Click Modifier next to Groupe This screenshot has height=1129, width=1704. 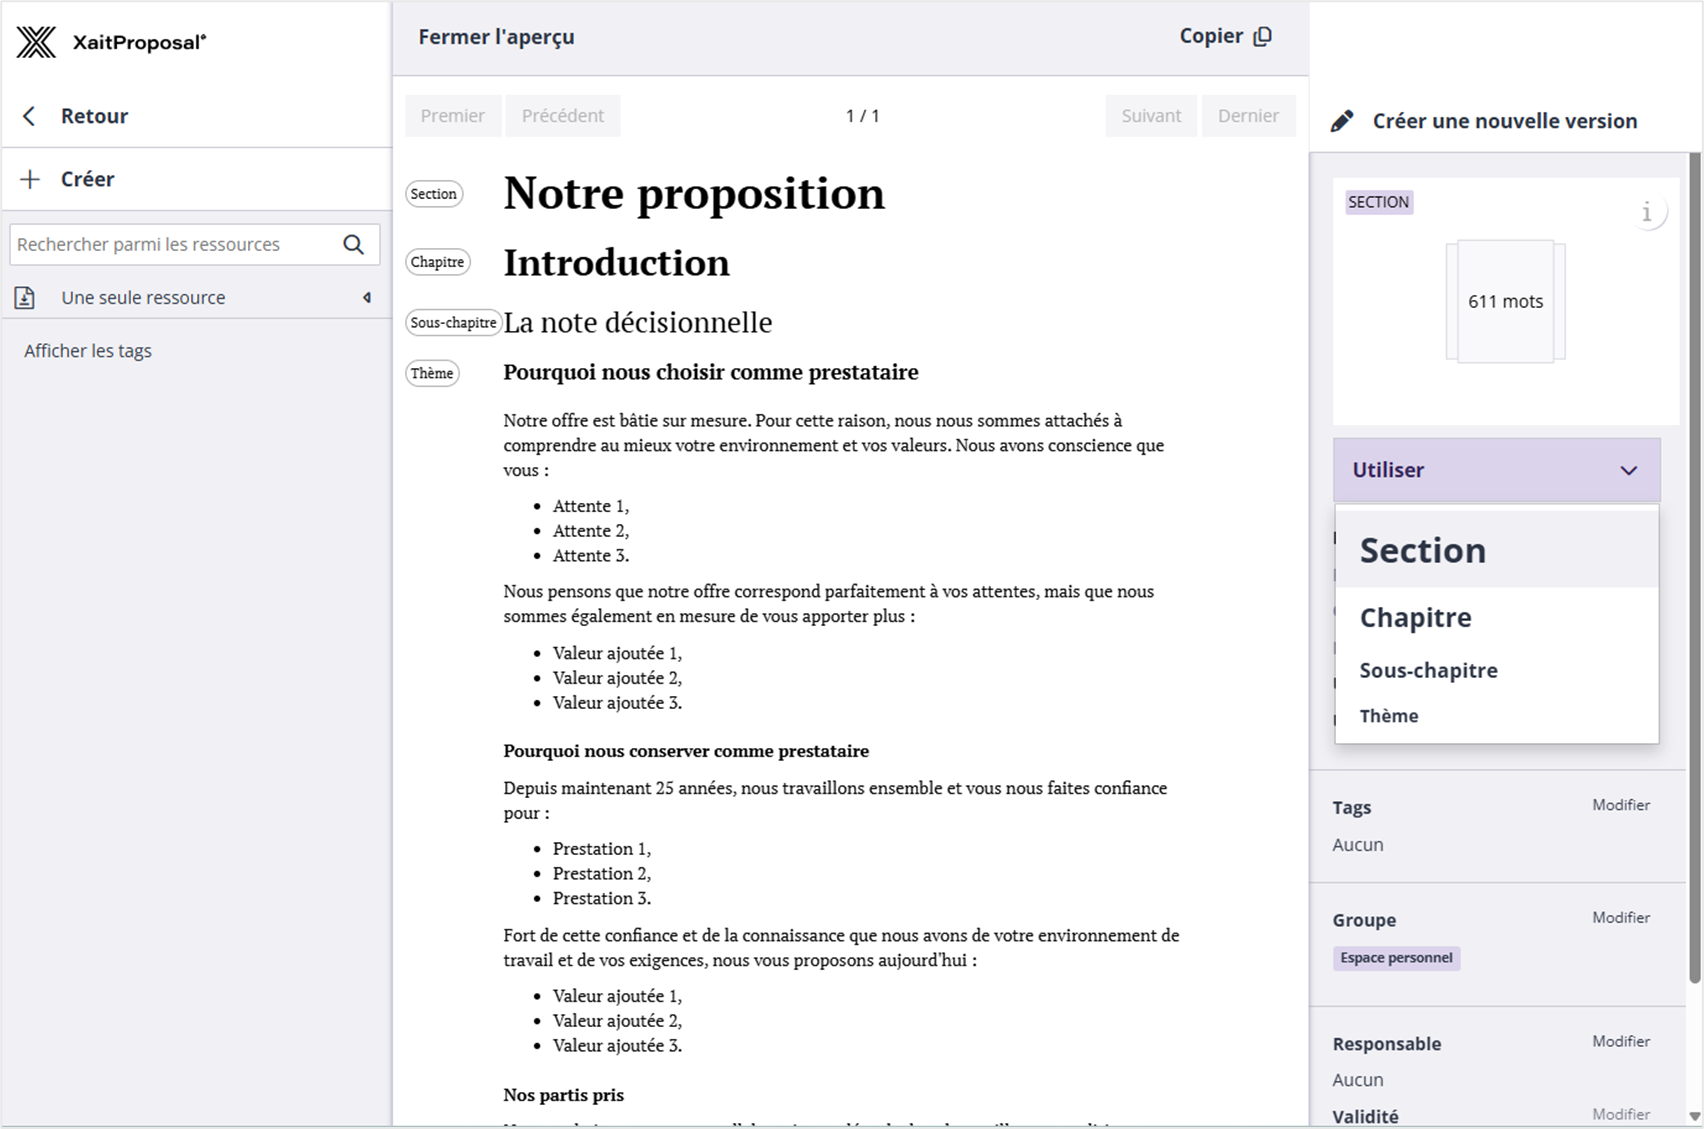[1620, 917]
